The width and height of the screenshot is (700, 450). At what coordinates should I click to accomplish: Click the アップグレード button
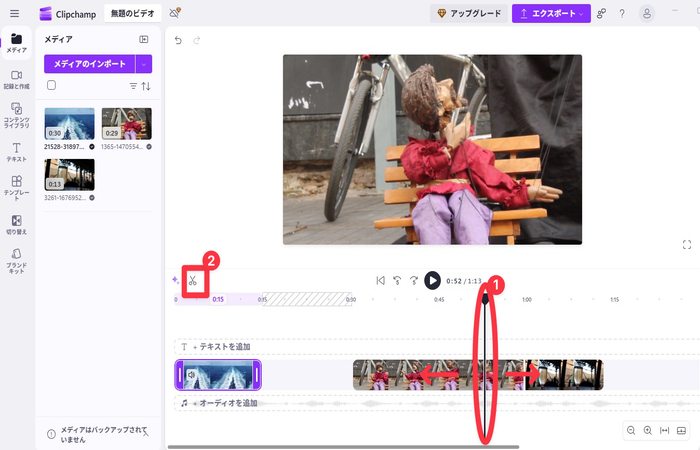click(x=467, y=13)
